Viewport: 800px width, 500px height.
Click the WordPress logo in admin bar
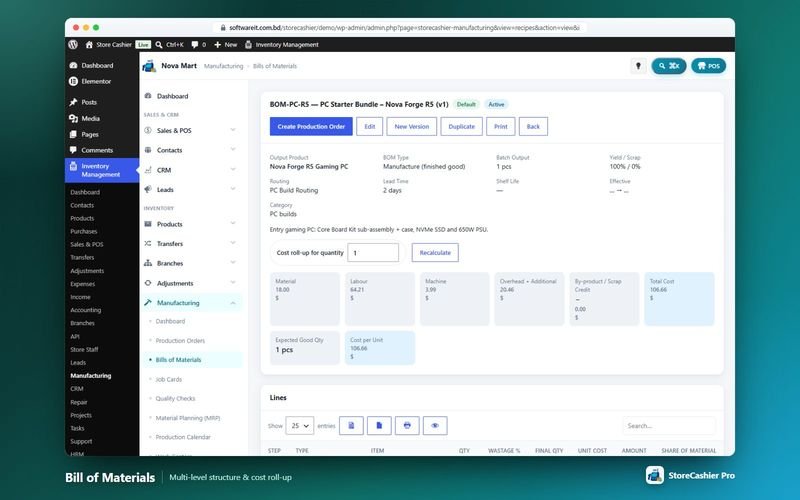(73, 44)
